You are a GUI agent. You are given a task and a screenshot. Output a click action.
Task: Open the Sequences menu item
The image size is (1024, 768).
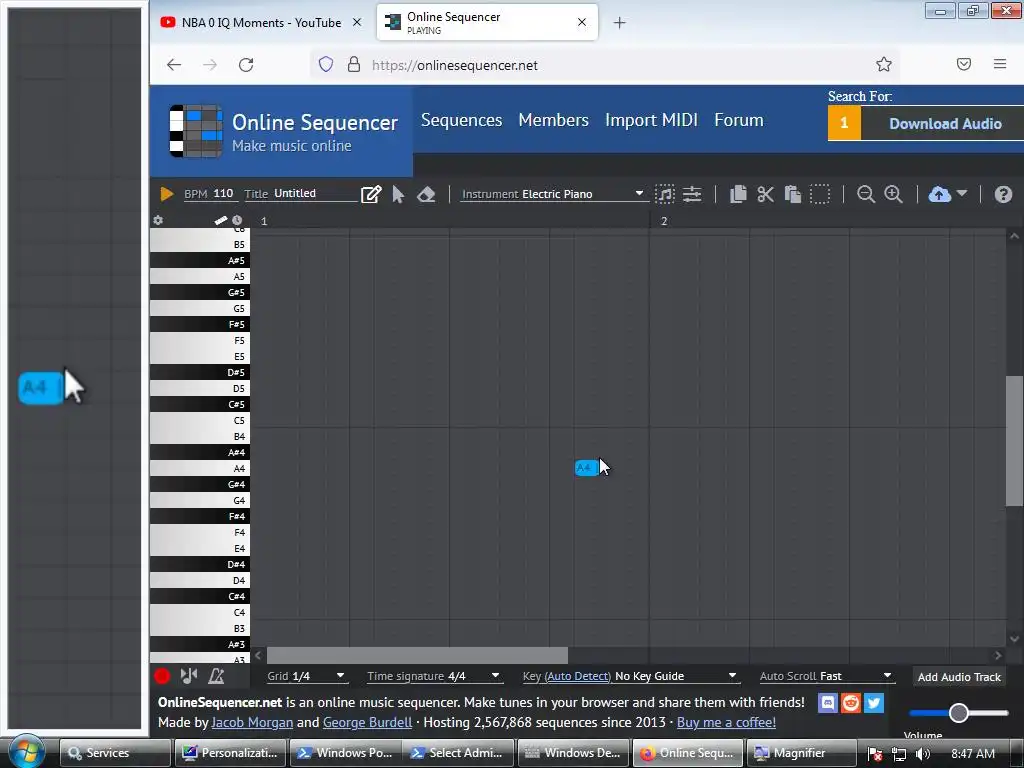pos(461,120)
